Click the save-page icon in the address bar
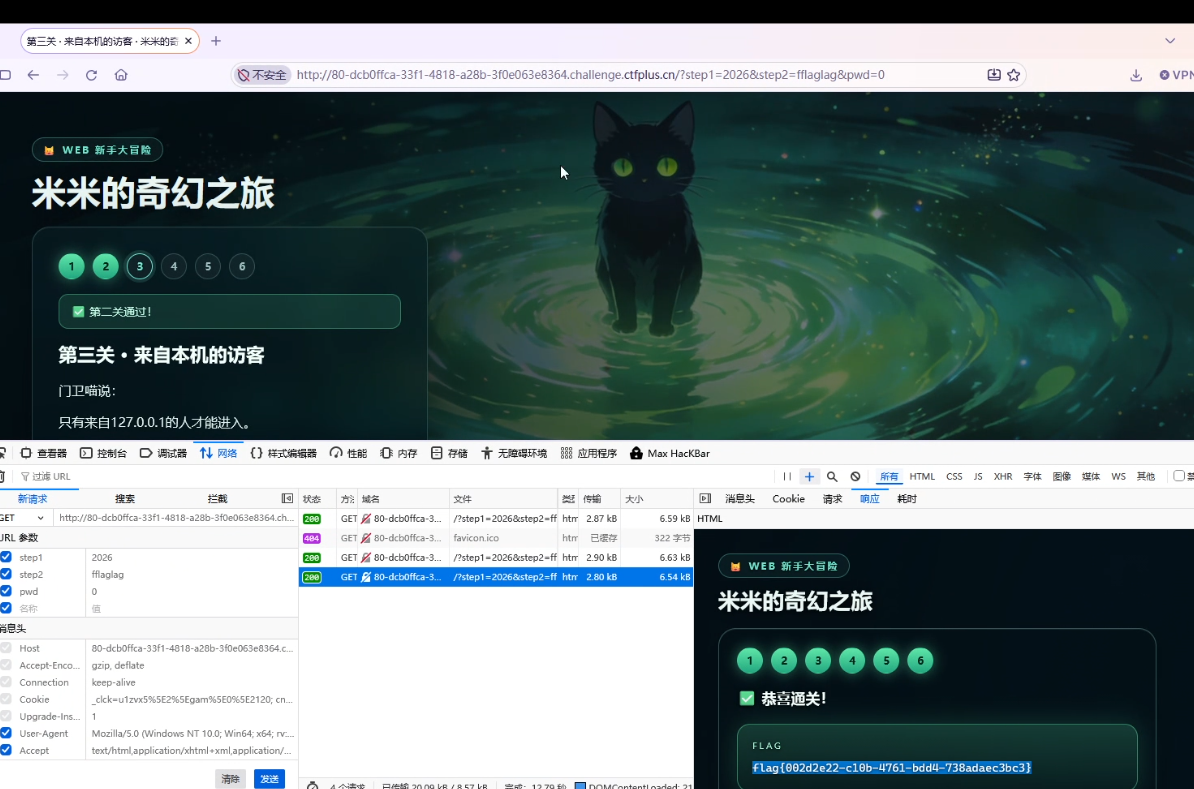1194x789 pixels. (994, 75)
